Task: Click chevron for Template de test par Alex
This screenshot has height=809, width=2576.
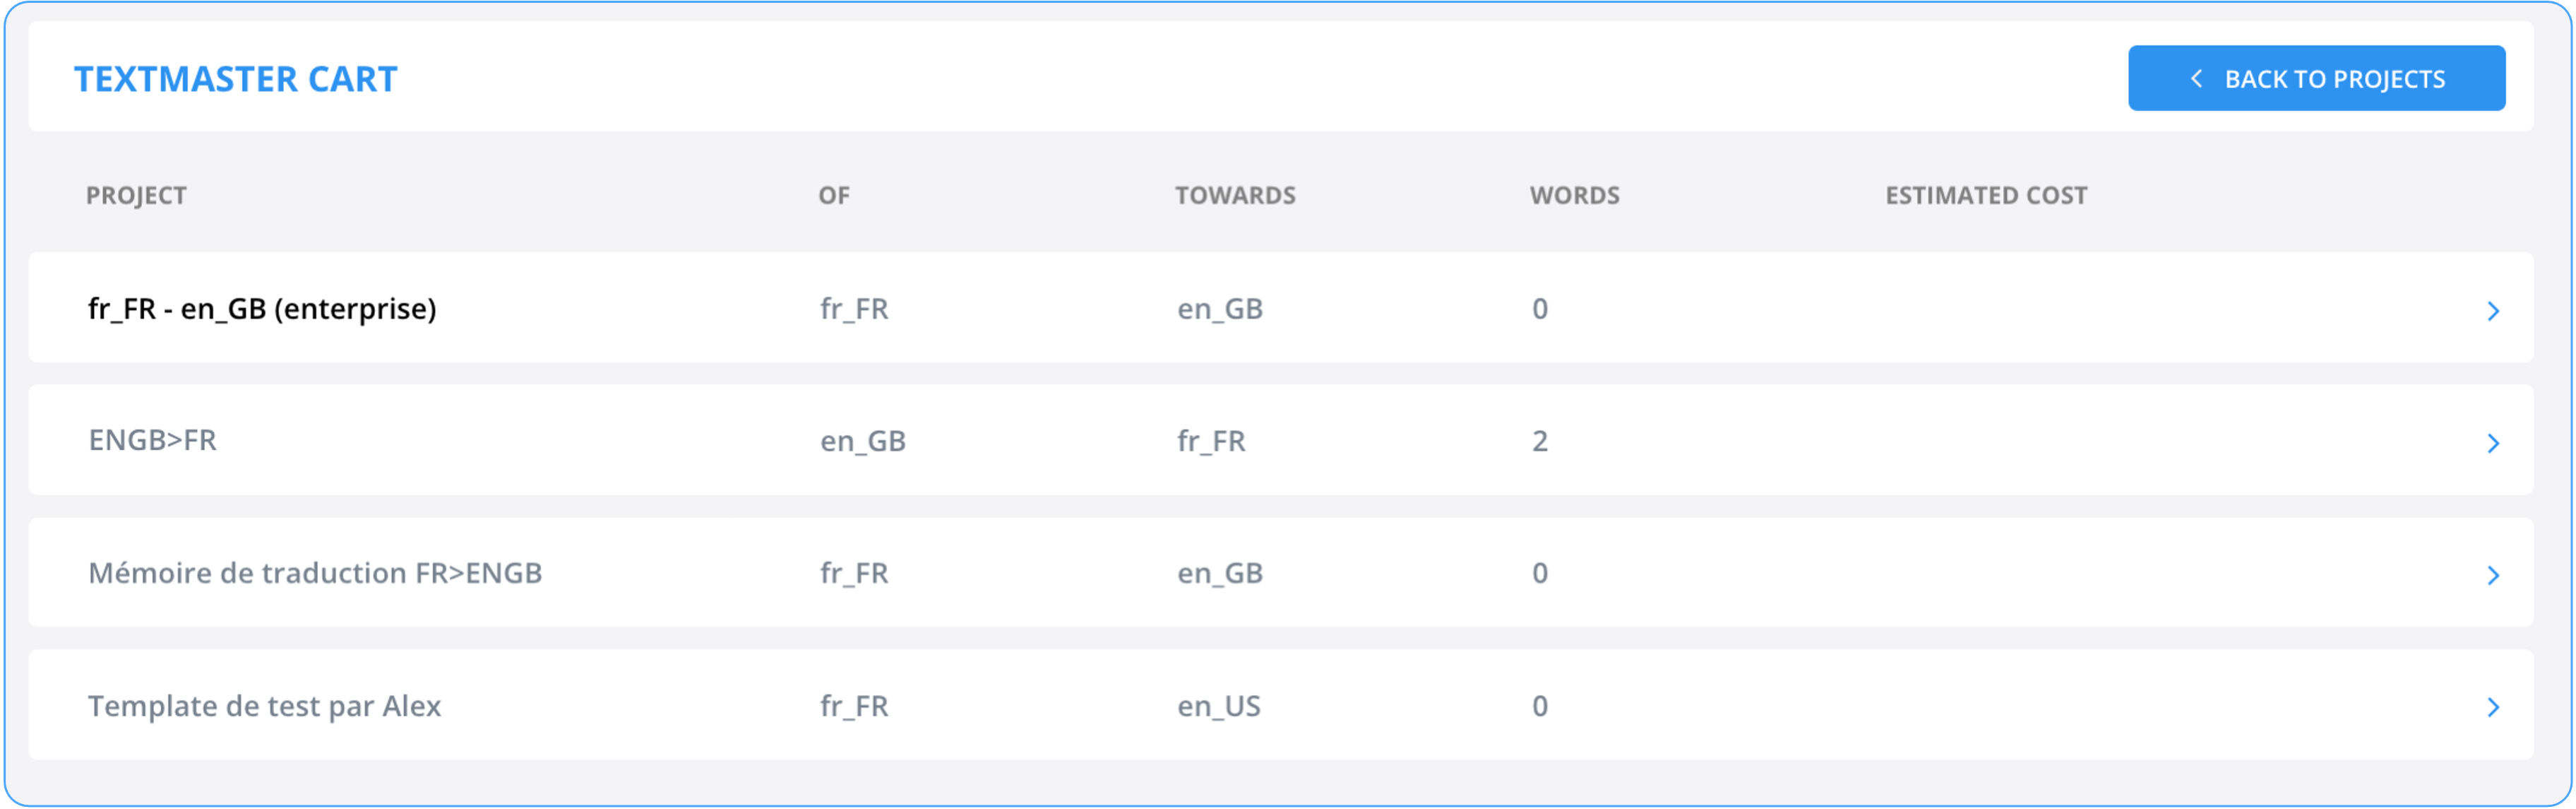Action: click(x=2492, y=707)
